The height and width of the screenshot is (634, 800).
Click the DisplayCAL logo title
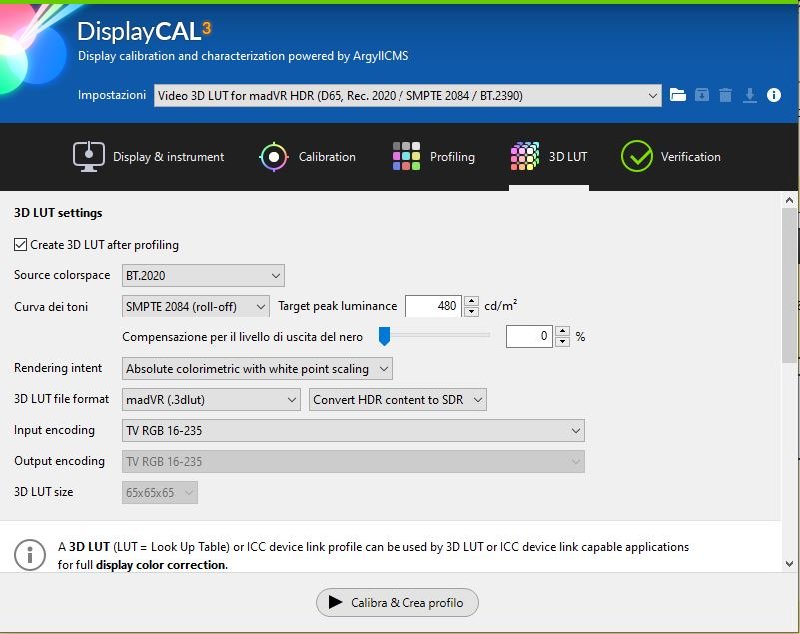144,32
